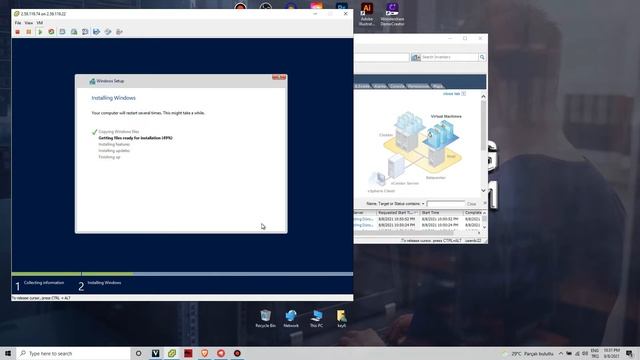
Task: Click the Cortana circle taskbar icon
Action: tap(138, 353)
